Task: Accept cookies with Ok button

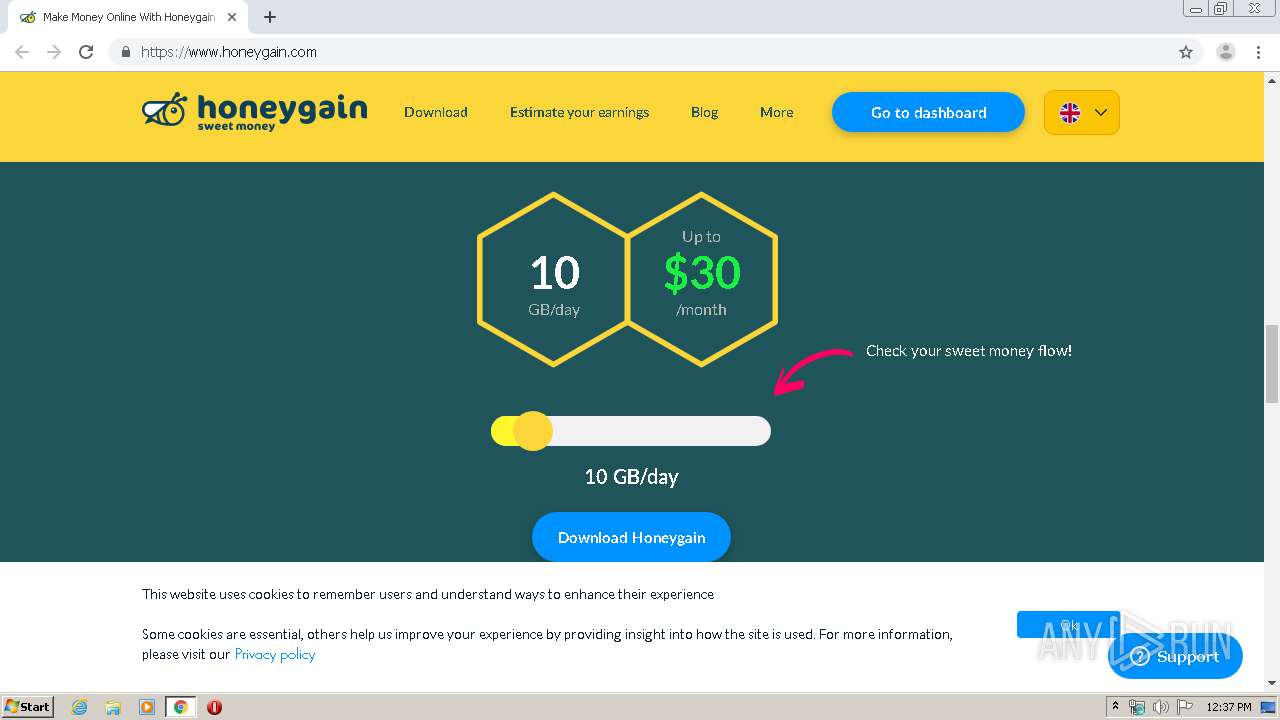Action: 1068,624
